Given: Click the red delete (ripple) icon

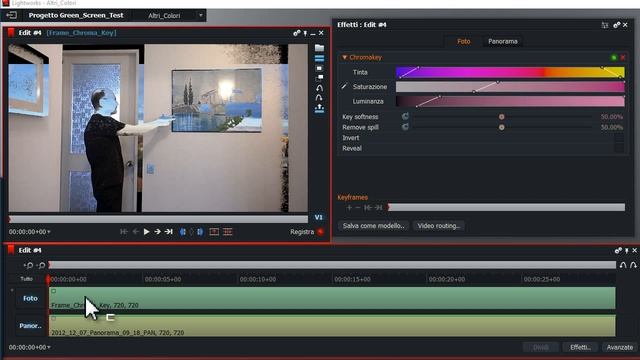Looking at the screenshot, I should [228, 232].
